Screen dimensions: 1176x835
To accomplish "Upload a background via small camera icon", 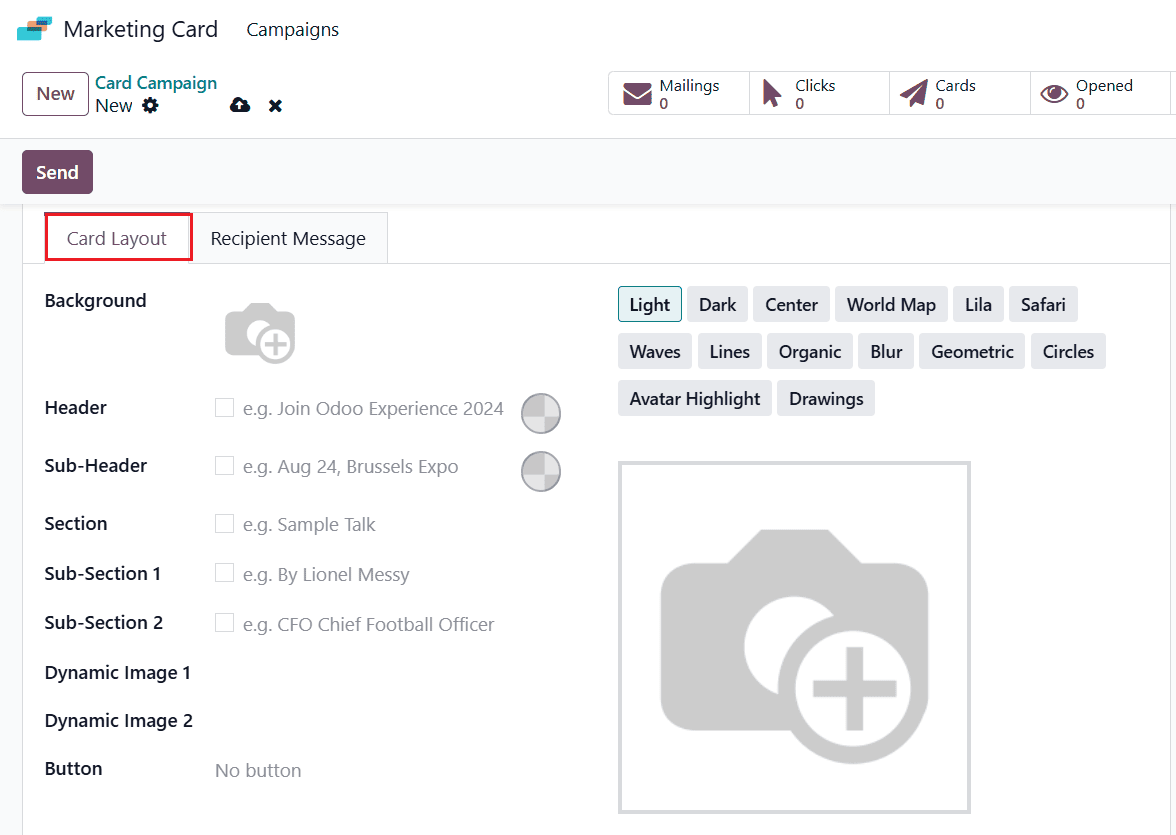I will (x=260, y=333).
